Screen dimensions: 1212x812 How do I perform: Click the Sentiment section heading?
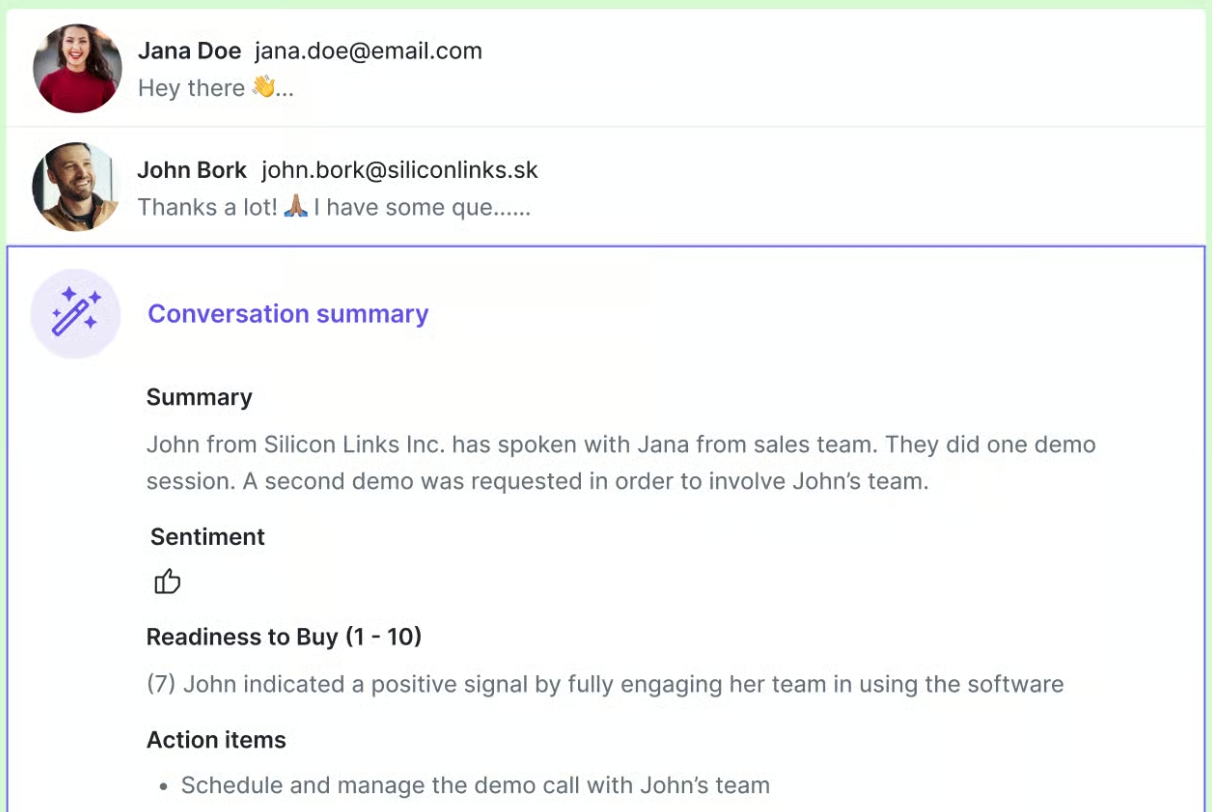207,537
